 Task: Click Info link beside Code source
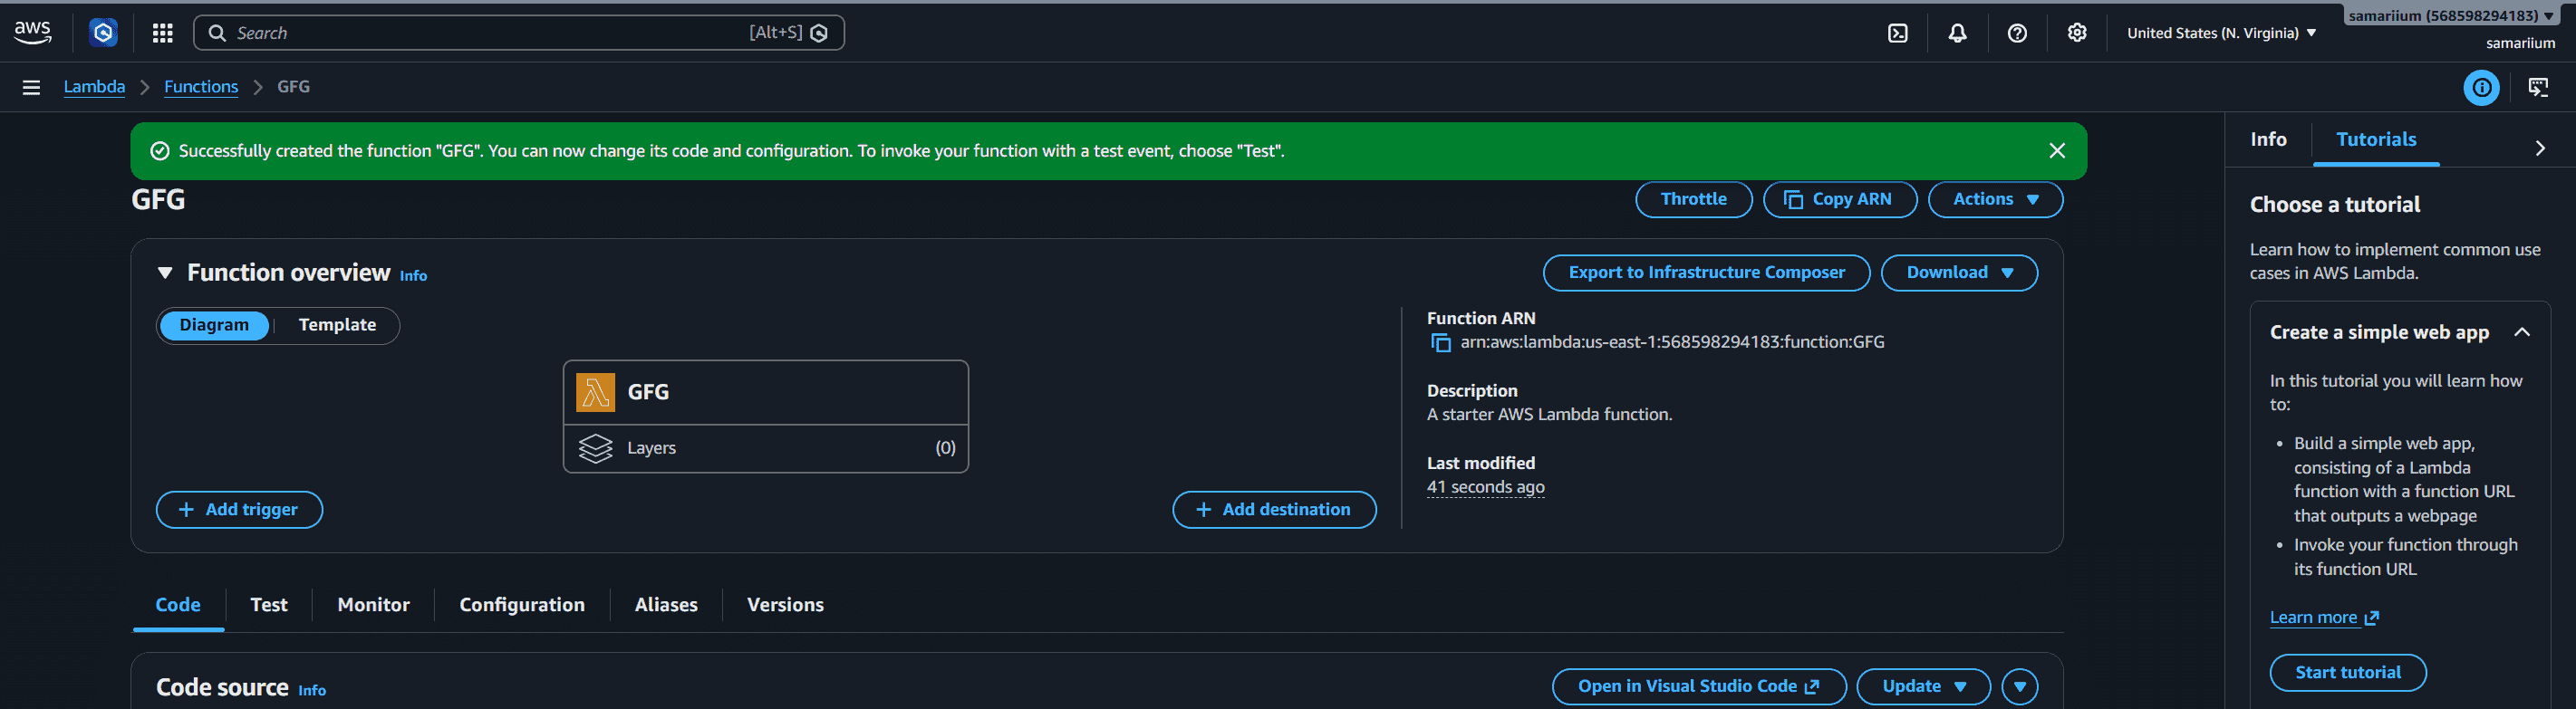point(312,691)
